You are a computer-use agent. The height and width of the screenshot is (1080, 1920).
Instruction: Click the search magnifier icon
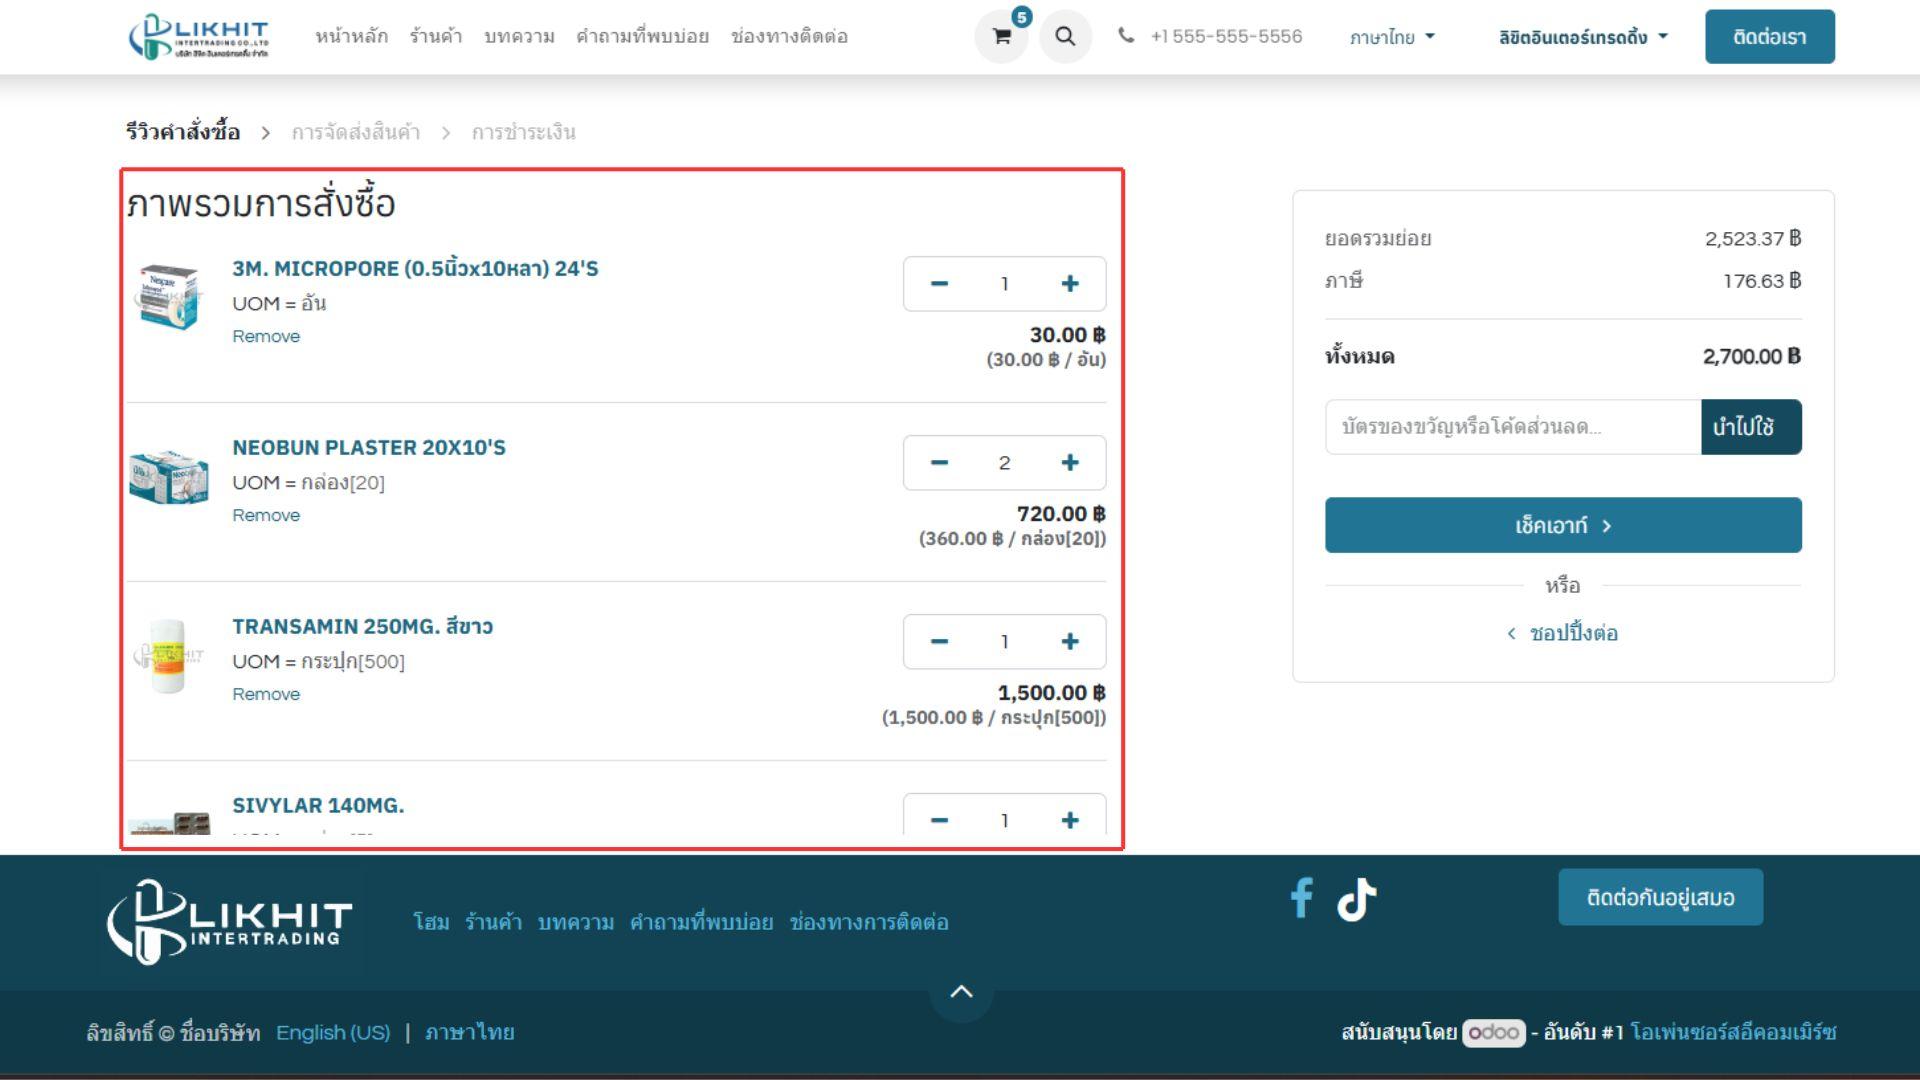coord(1065,37)
